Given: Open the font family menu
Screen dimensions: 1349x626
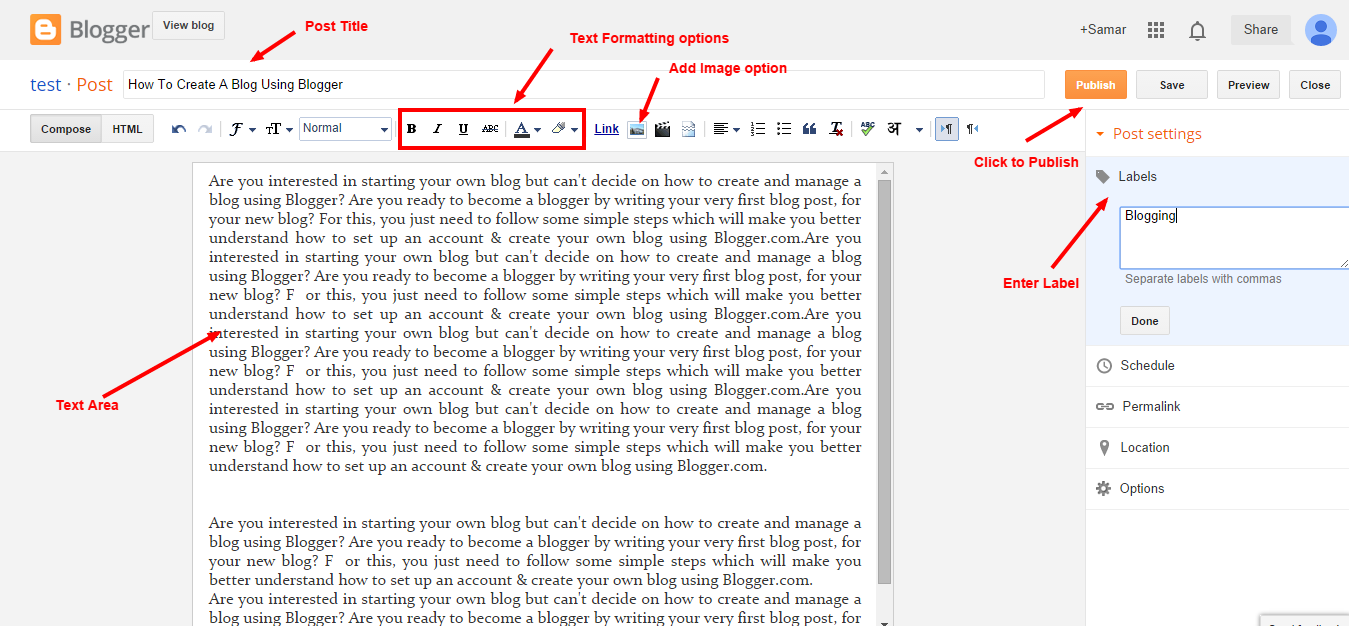Looking at the screenshot, I should (241, 129).
